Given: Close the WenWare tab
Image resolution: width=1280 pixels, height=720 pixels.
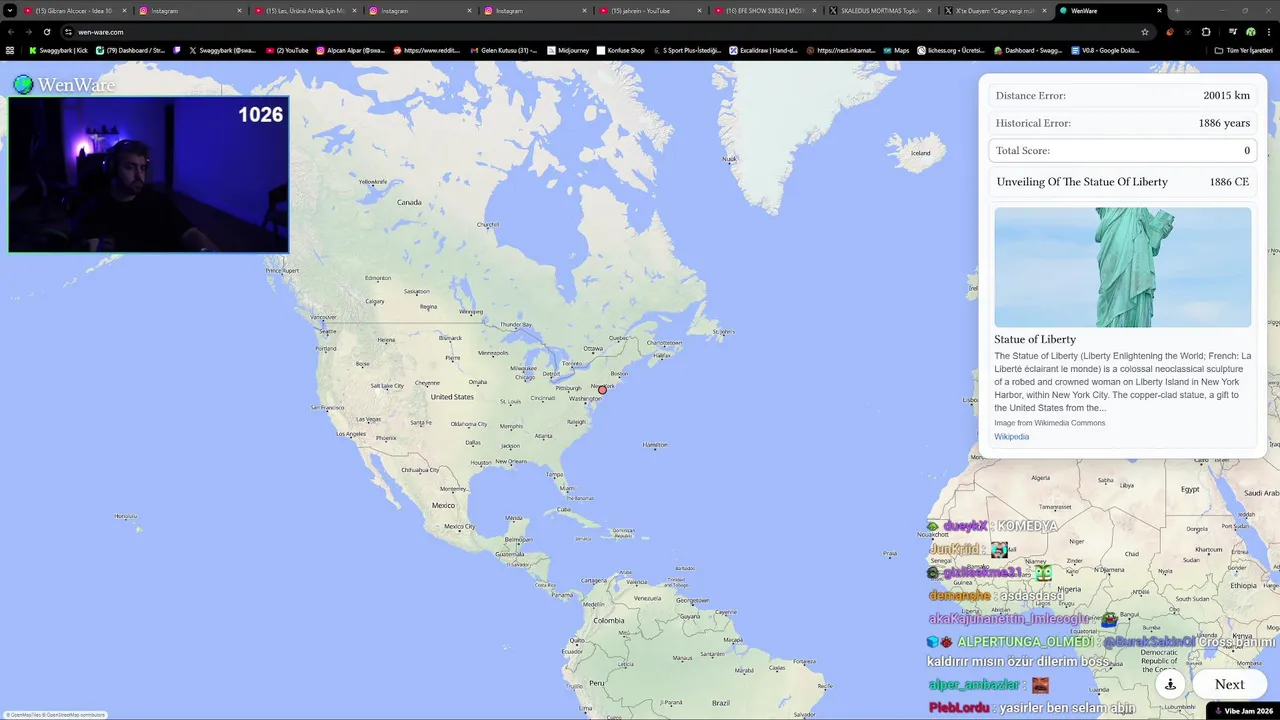Looking at the screenshot, I should click(x=1159, y=11).
